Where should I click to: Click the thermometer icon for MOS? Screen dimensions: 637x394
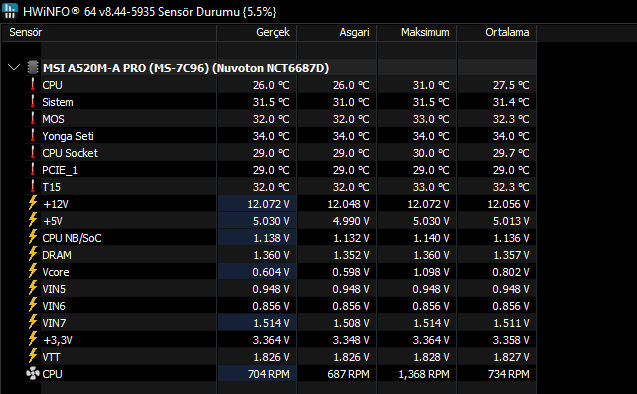point(33,119)
